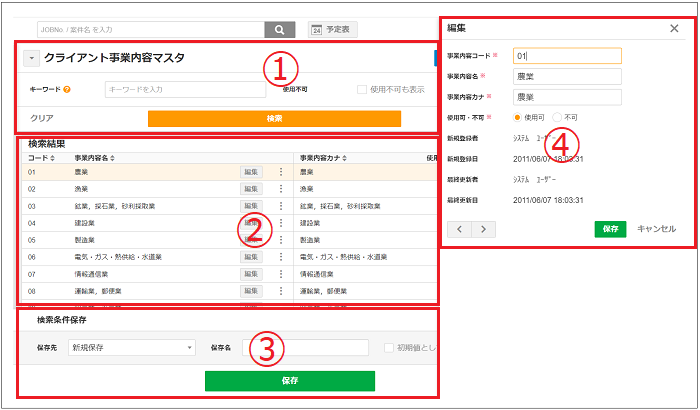700x410 pixels.
Task: Sort results by 事業内容カナ column header
Action: pyautogui.click(x=326, y=157)
